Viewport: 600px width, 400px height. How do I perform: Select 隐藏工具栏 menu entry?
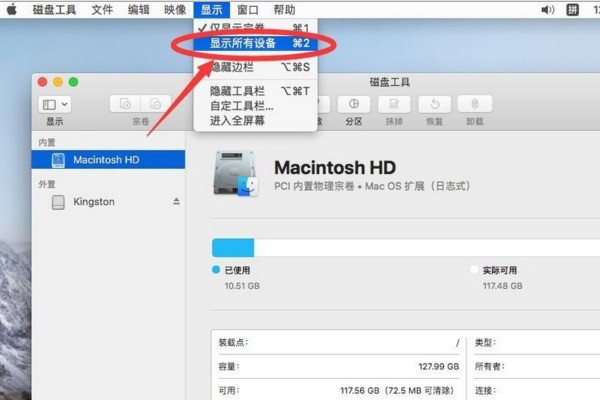tap(255, 91)
